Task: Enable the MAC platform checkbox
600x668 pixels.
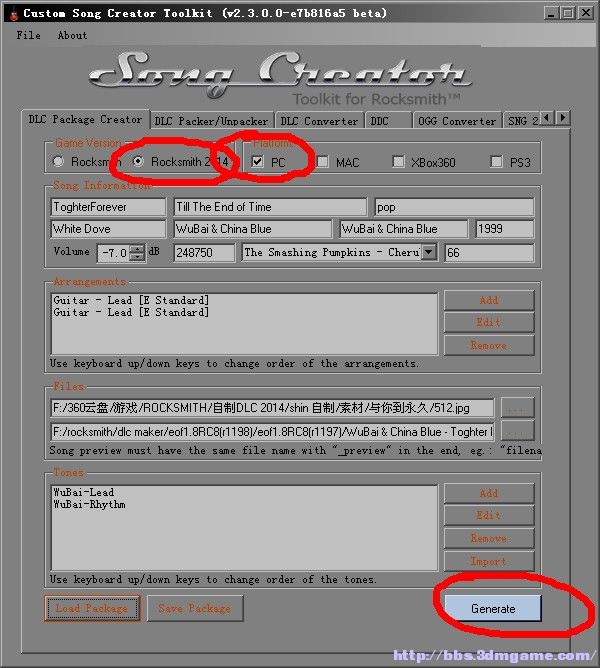Action: point(323,161)
